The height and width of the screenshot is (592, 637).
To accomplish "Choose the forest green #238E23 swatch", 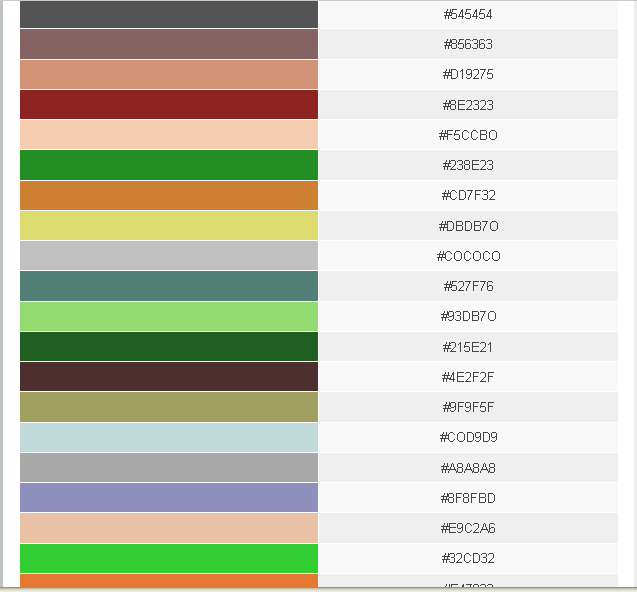I will [x=168, y=165].
